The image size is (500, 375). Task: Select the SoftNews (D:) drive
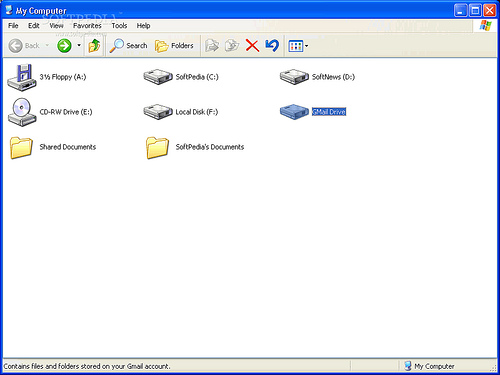(294, 77)
